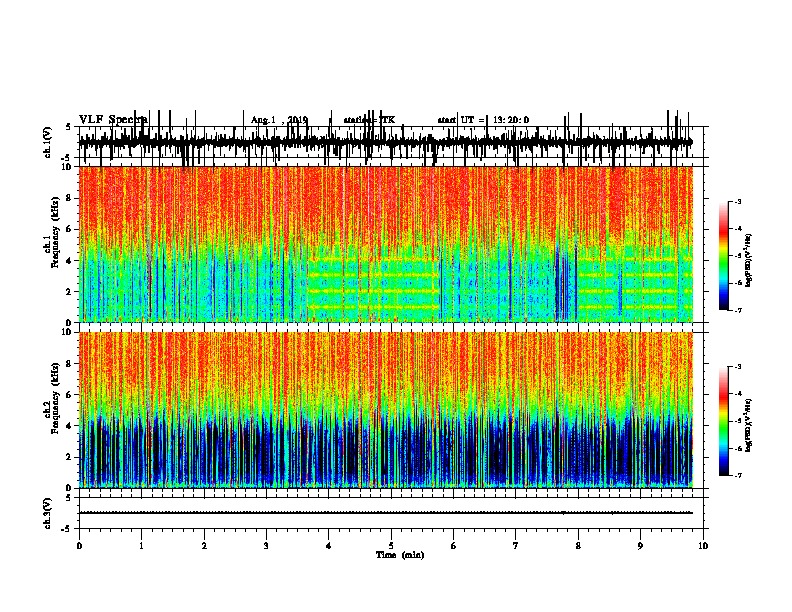This screenshot has width=792, height=612.
Task: Click the 'Time (min)' x-axis label
Action: coord(400,555)
